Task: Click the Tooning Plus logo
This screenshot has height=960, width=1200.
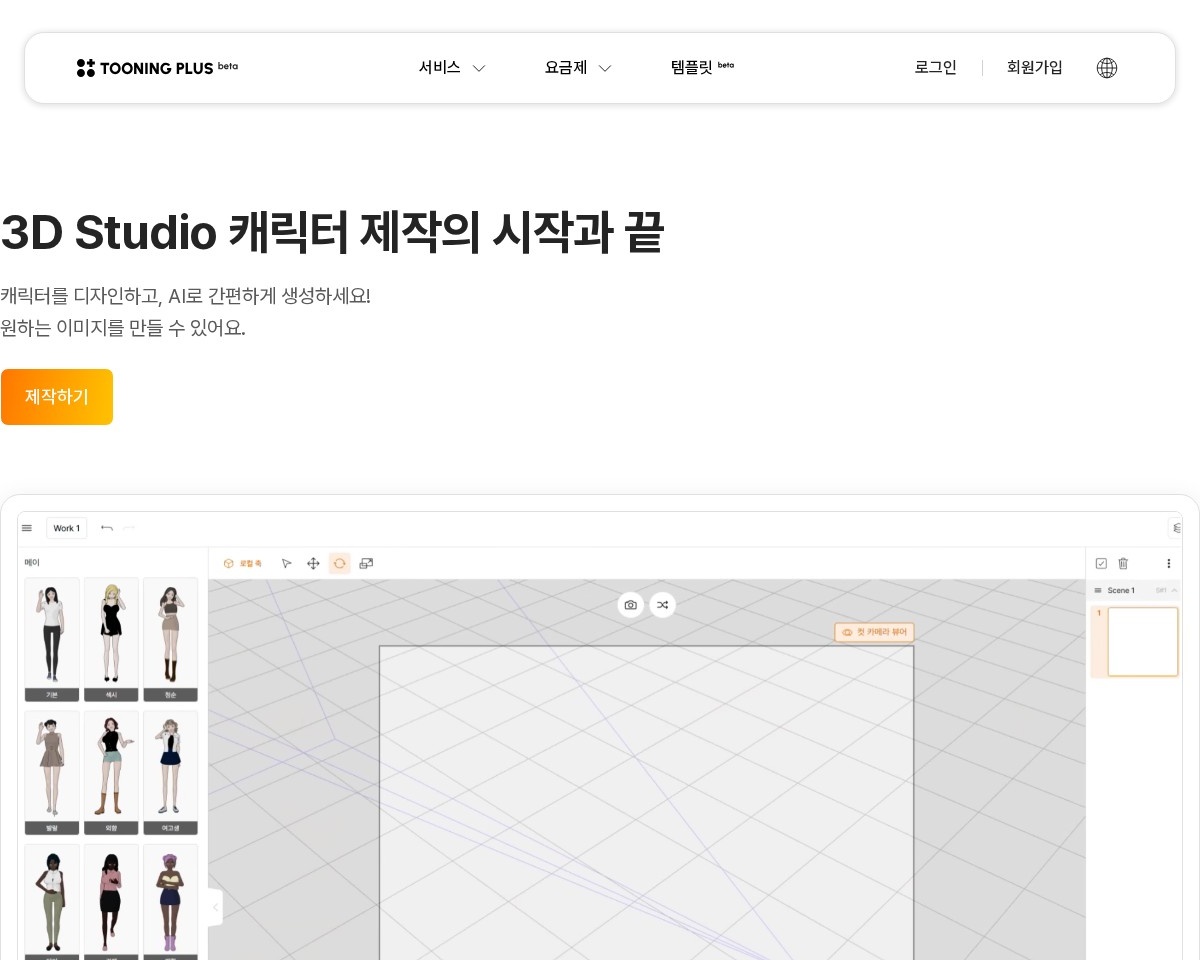Action: pyautogui.click(x=157, y=68)
